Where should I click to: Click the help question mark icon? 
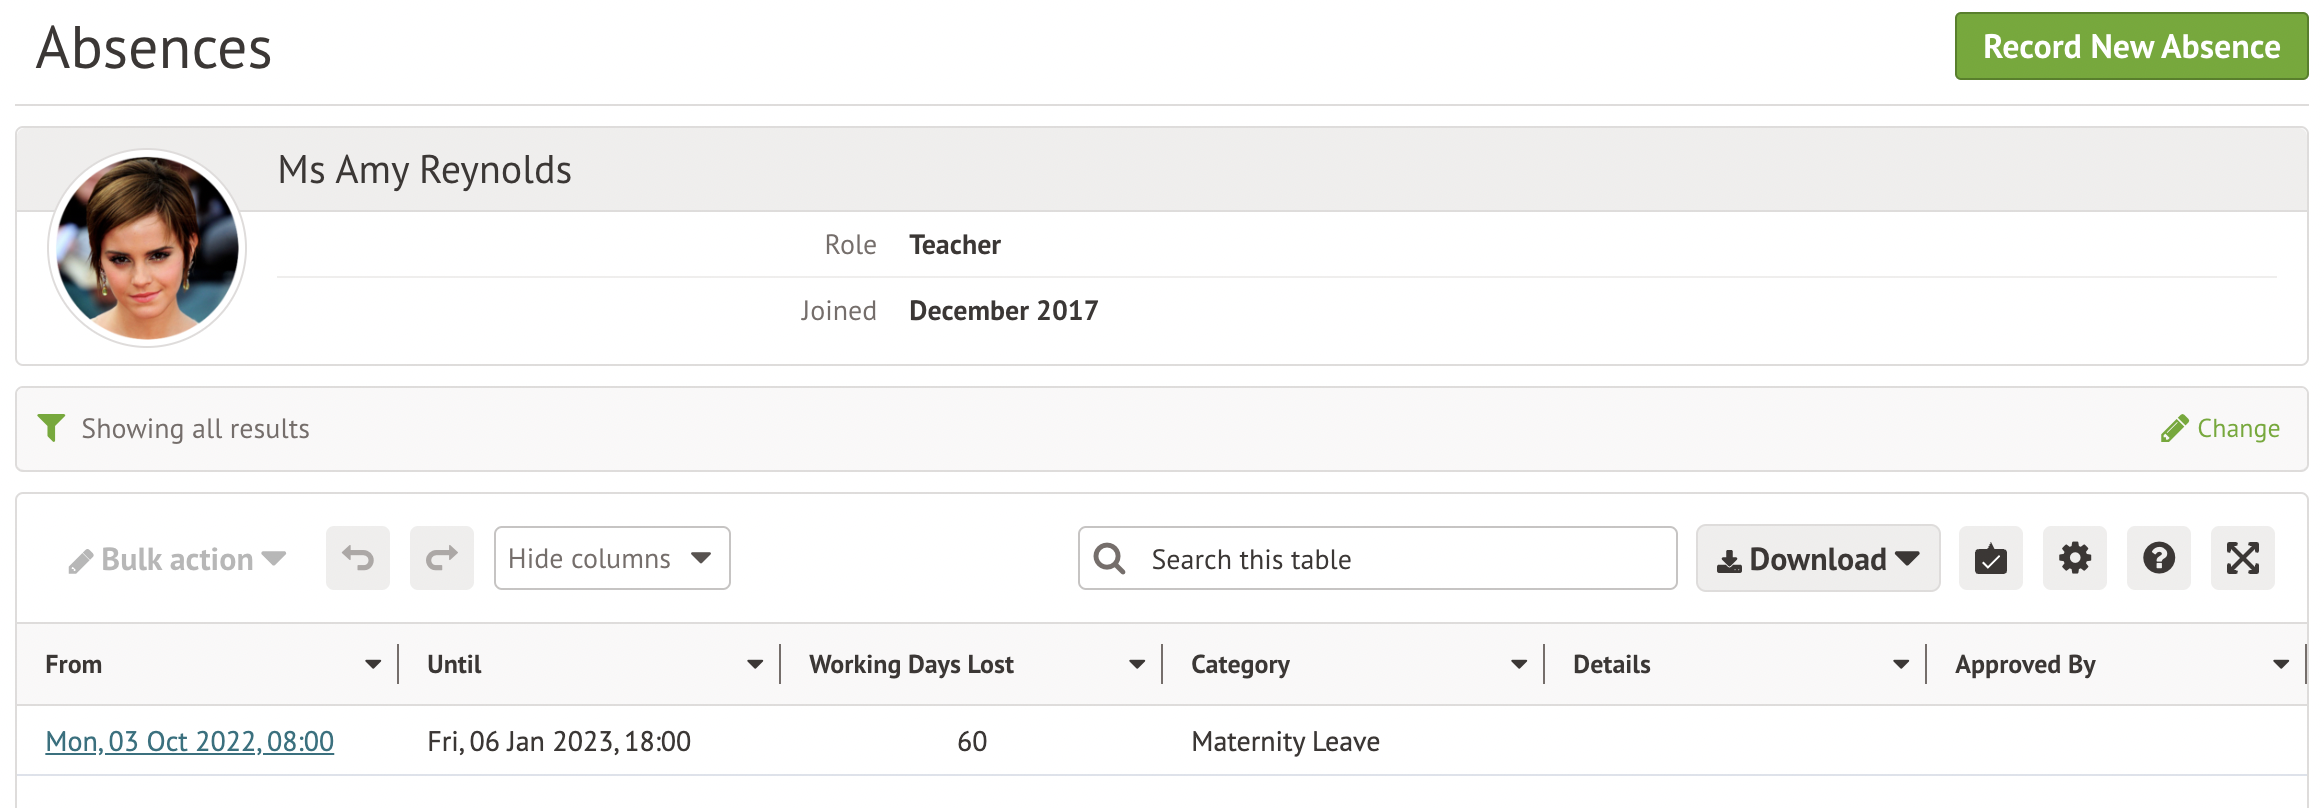2158,558
